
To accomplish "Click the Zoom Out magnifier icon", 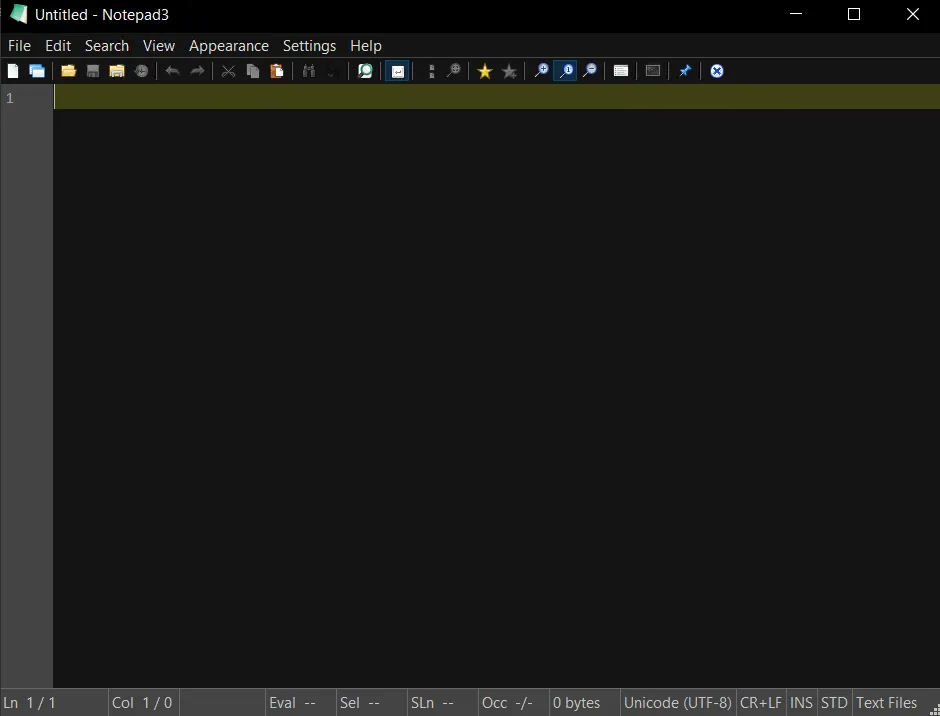I will [x=590, y=71].
